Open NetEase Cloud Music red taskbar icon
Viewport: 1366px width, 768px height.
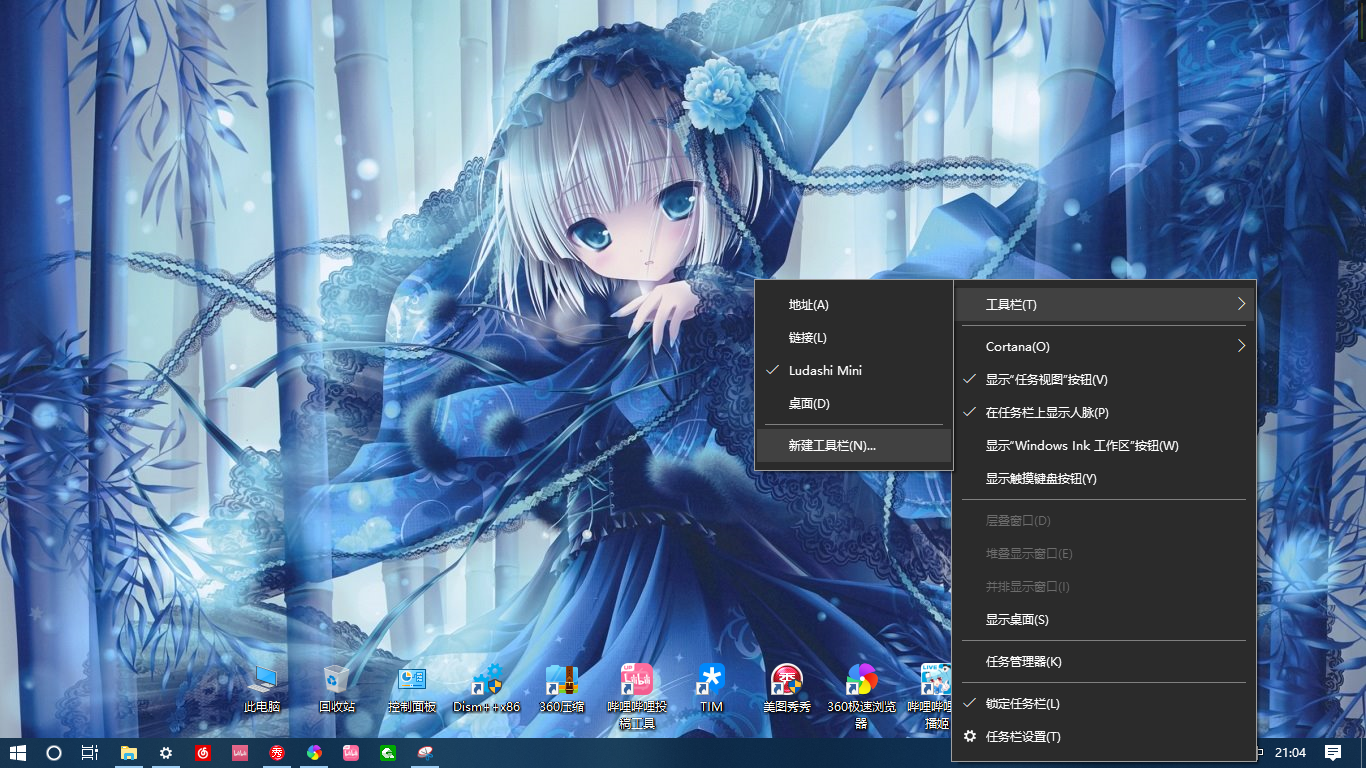(203, 752)
